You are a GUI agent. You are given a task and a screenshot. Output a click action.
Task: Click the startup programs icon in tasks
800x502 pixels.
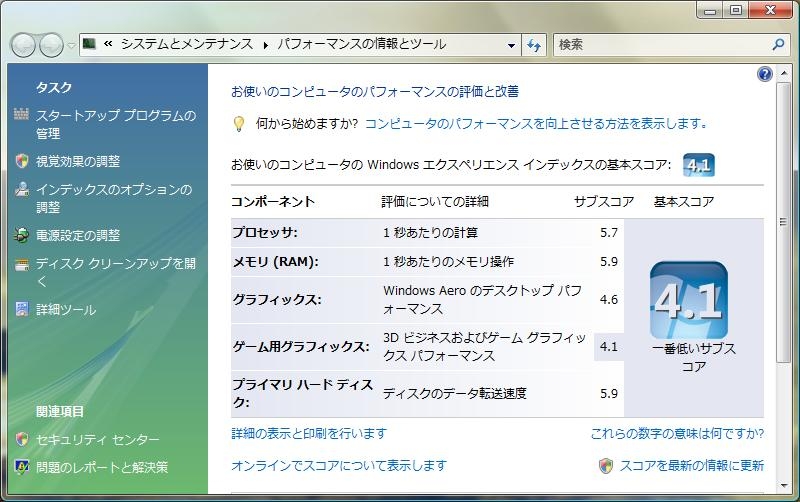pyautogui.click(x=21, y=114)
